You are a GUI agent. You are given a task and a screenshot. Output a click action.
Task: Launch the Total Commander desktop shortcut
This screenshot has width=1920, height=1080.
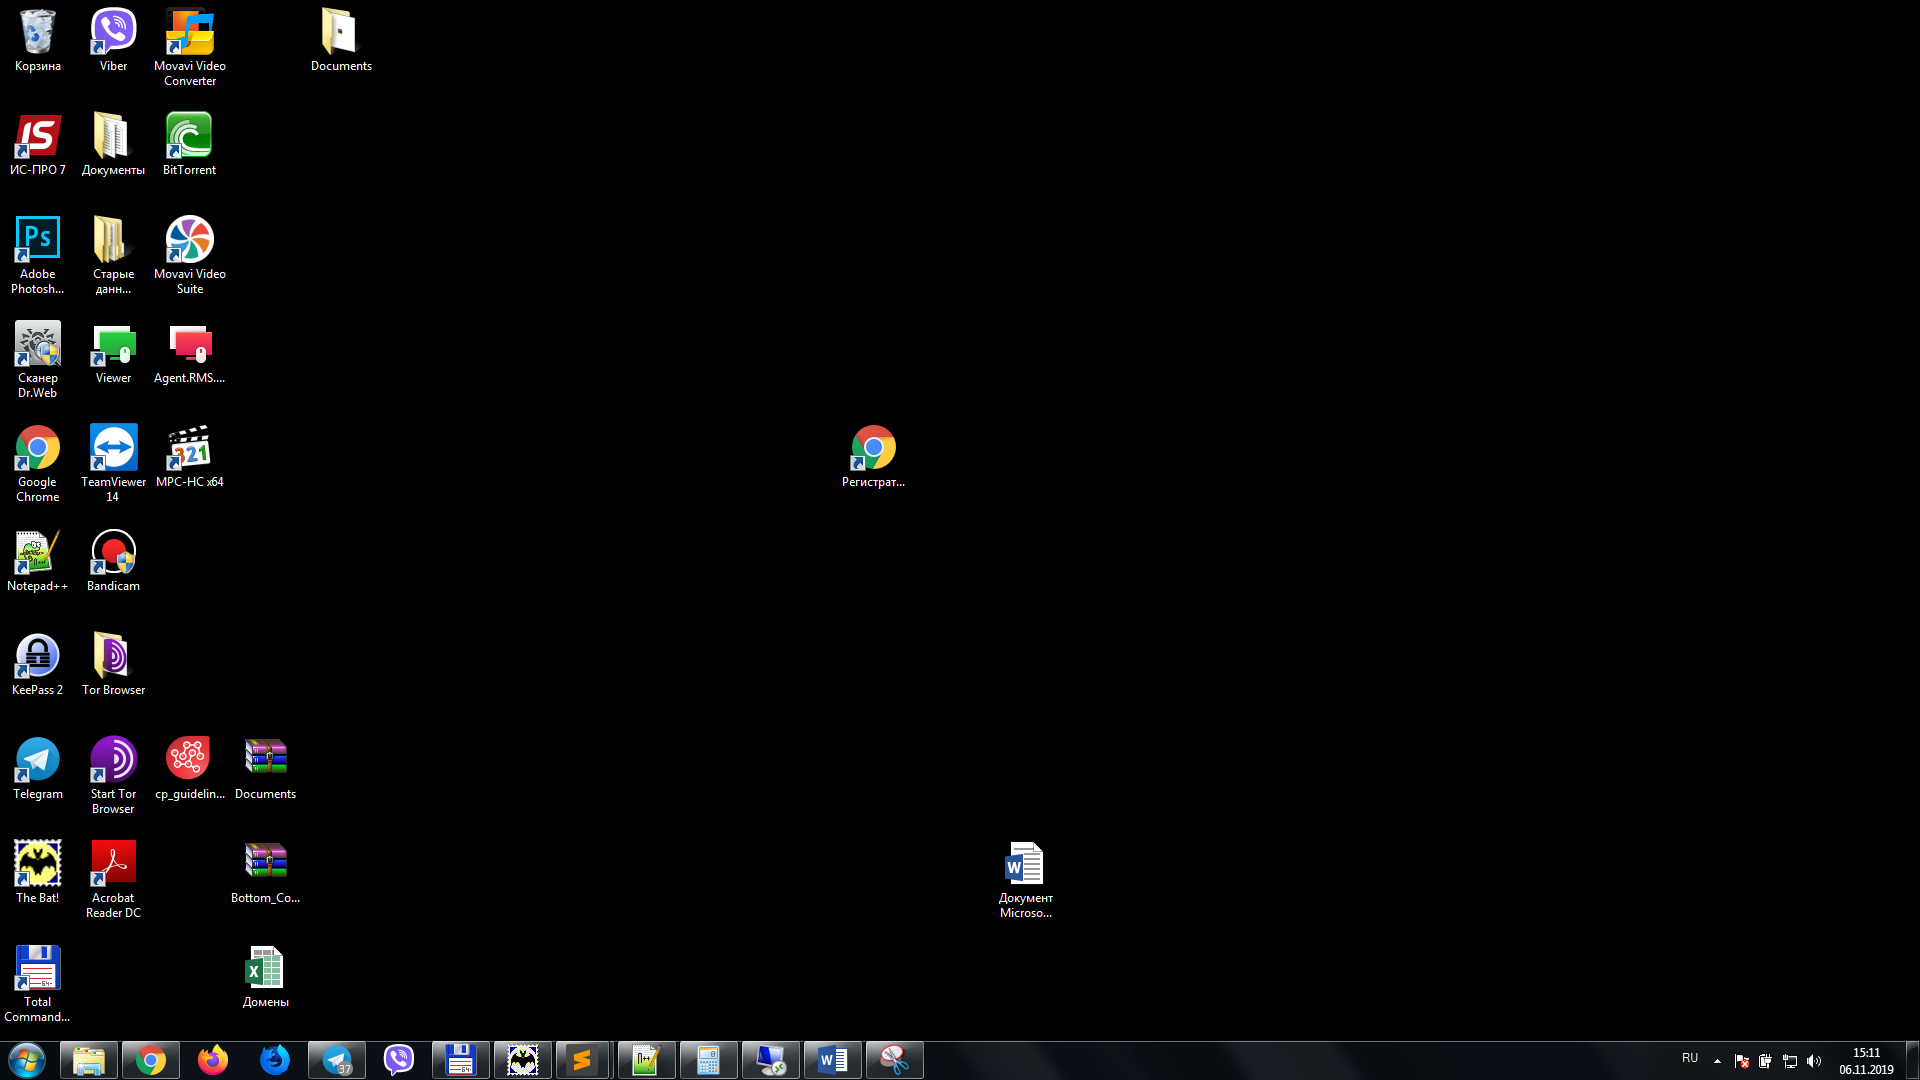tap(38, 983)
